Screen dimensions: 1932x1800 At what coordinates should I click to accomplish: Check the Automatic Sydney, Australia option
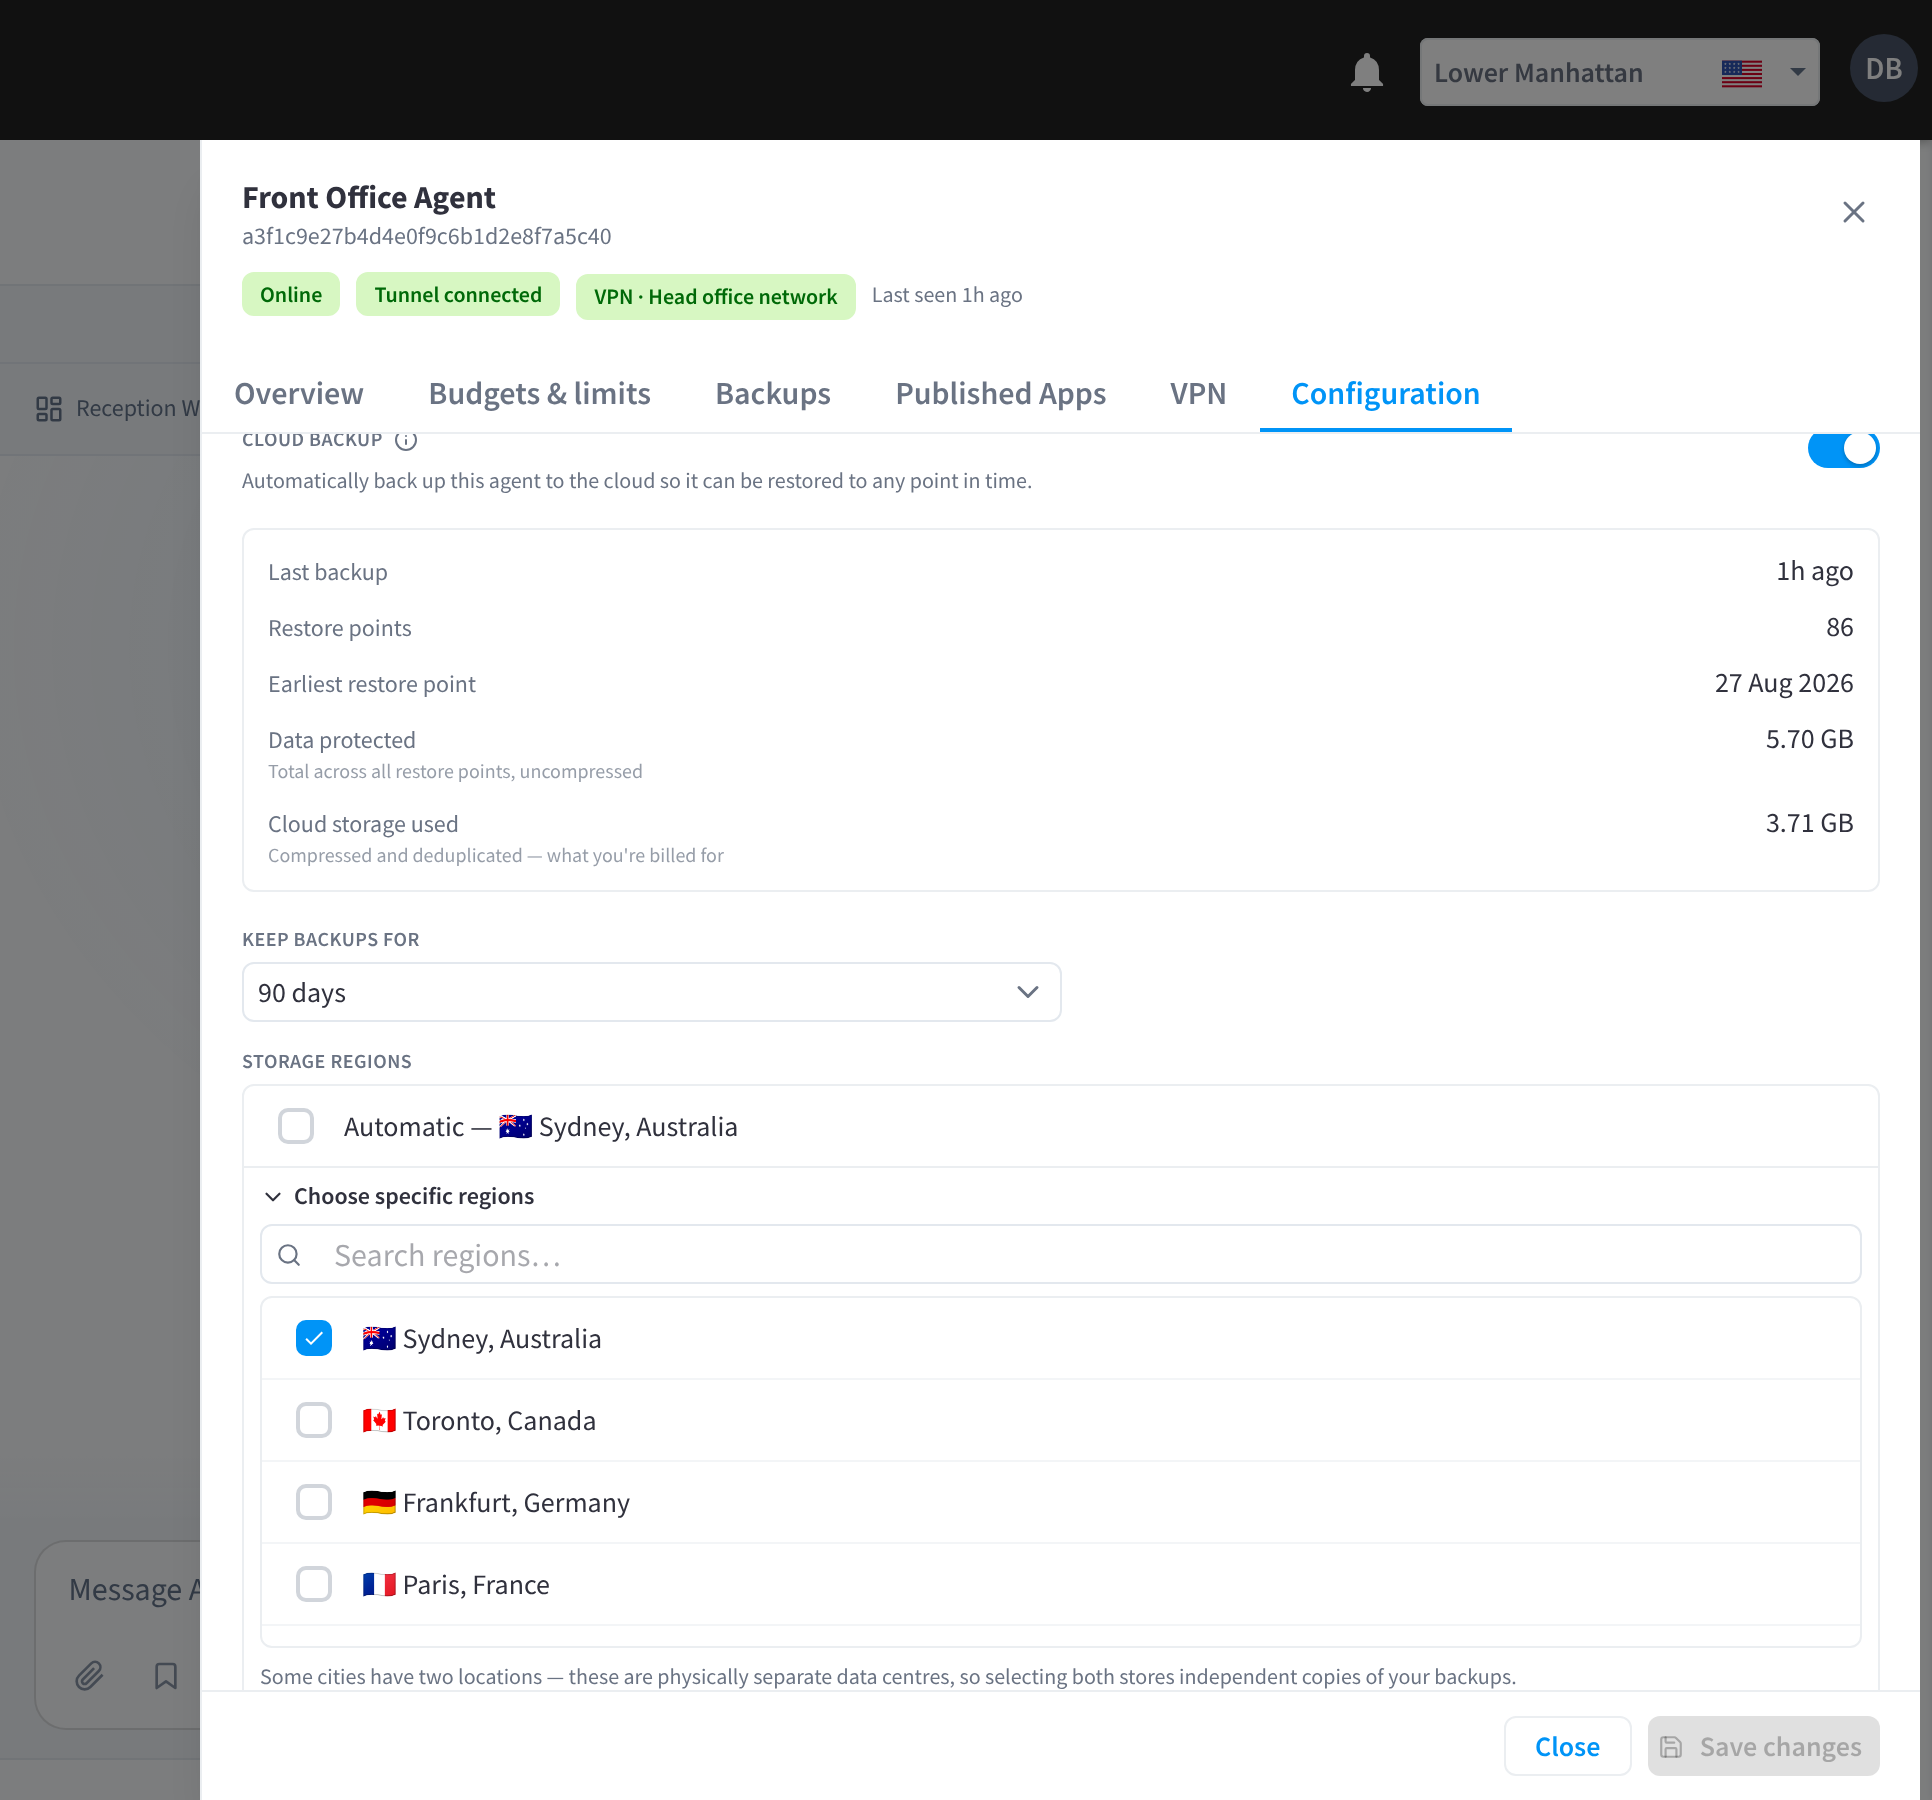(296, 1126)
